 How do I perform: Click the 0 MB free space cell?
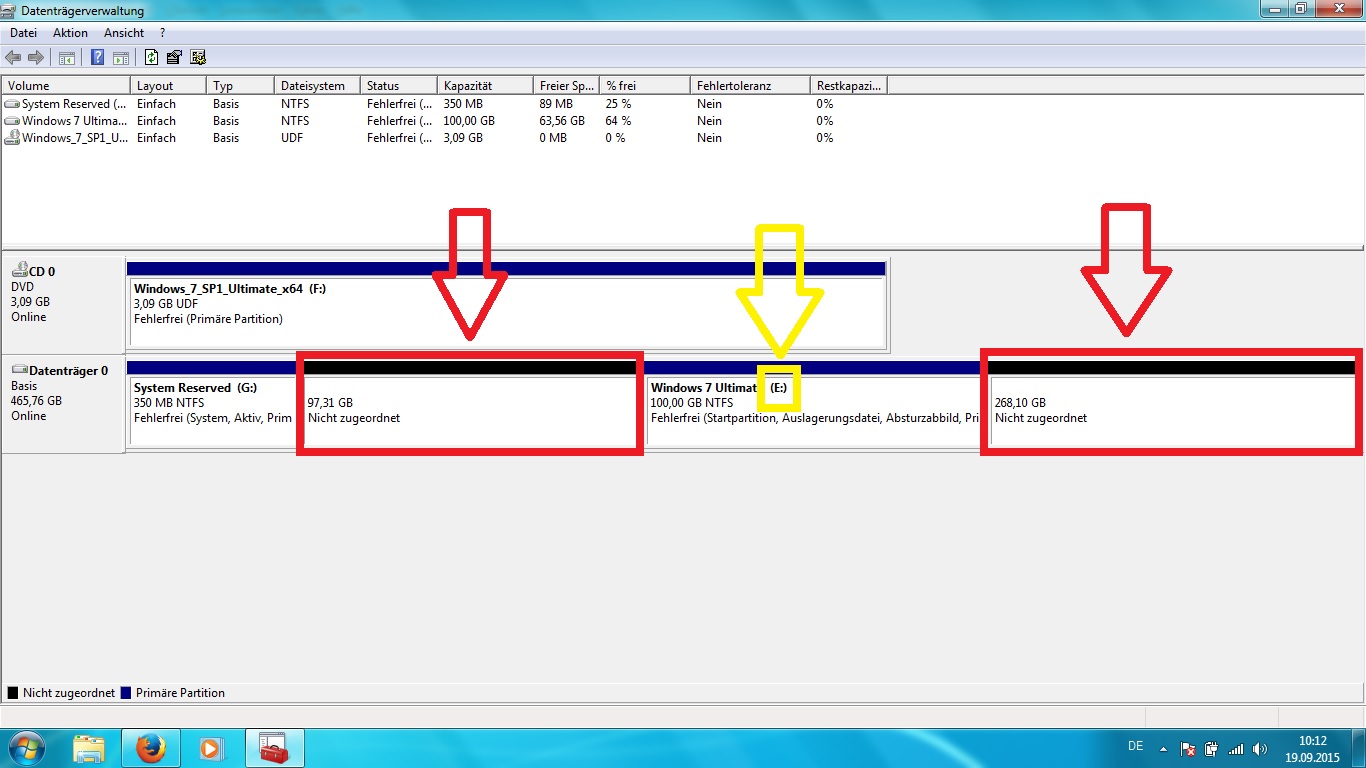pyautogui.click(x=553, y=138)
